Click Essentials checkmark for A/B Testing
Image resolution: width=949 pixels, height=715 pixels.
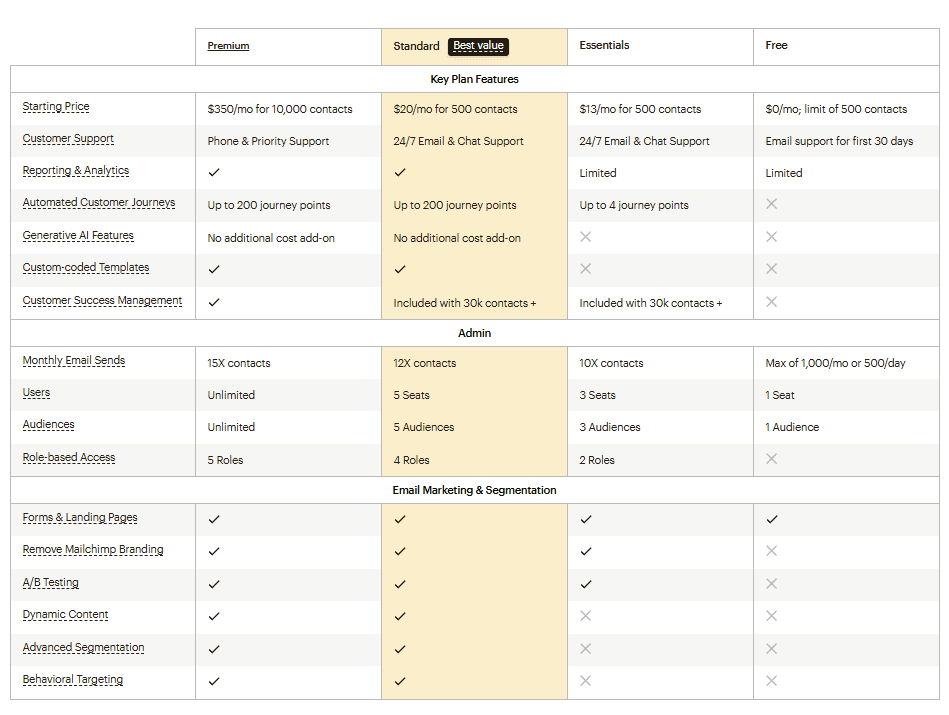click(x=586, y=584)
